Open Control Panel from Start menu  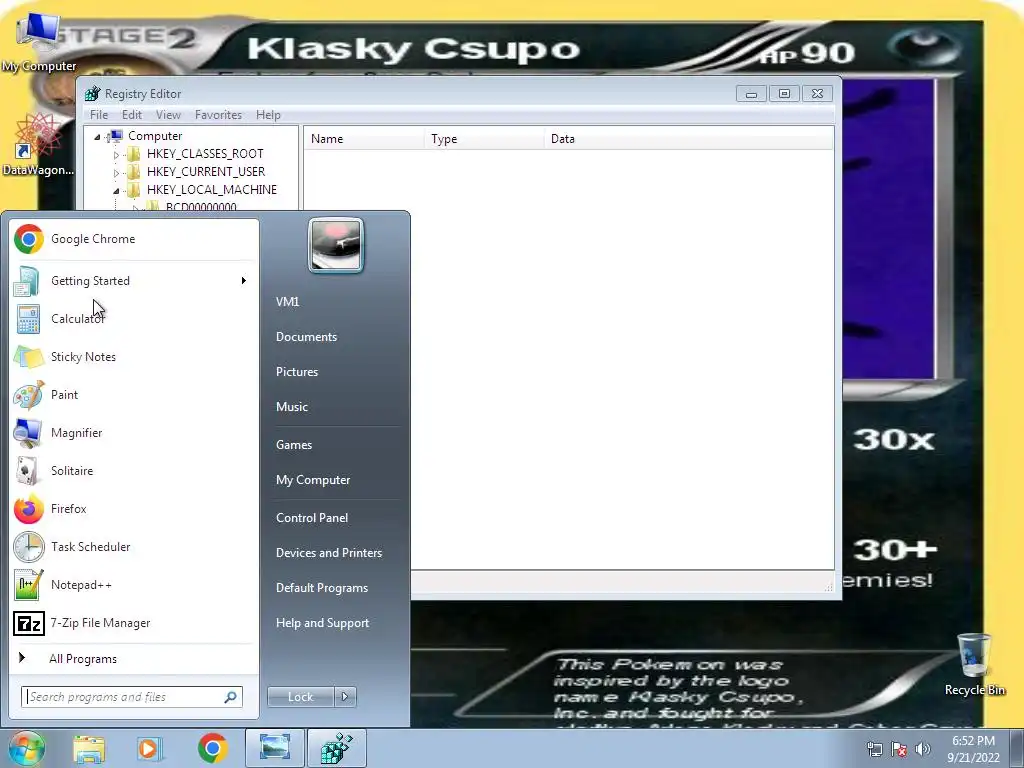[x=312, y=518]
